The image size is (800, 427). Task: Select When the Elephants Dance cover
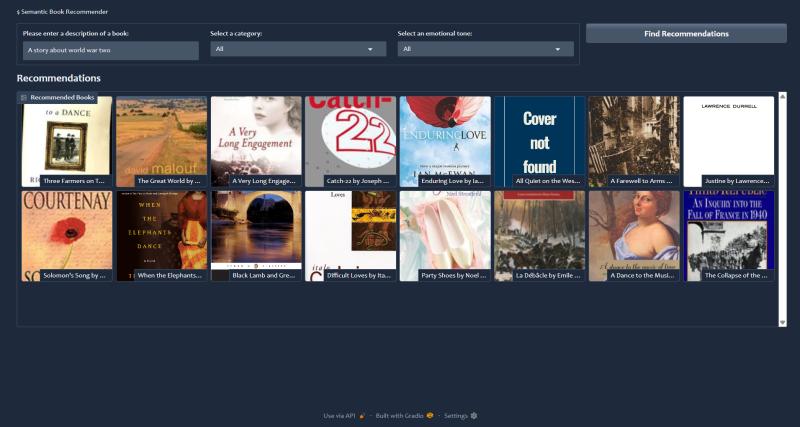pos(161,236)
